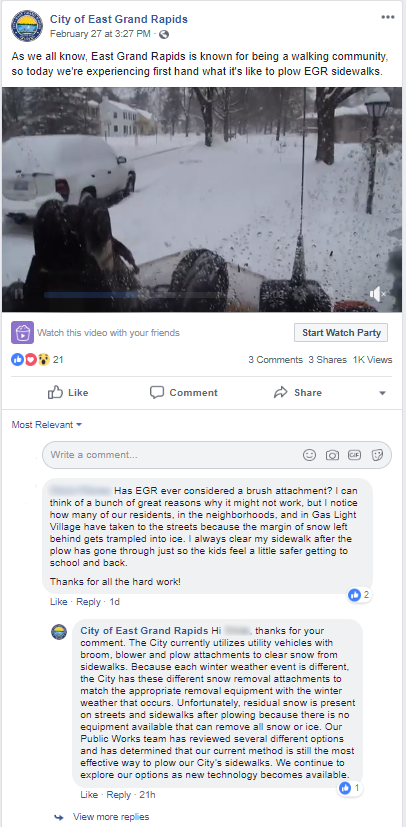Open the share options dropdown arrow

coord(382,393)
